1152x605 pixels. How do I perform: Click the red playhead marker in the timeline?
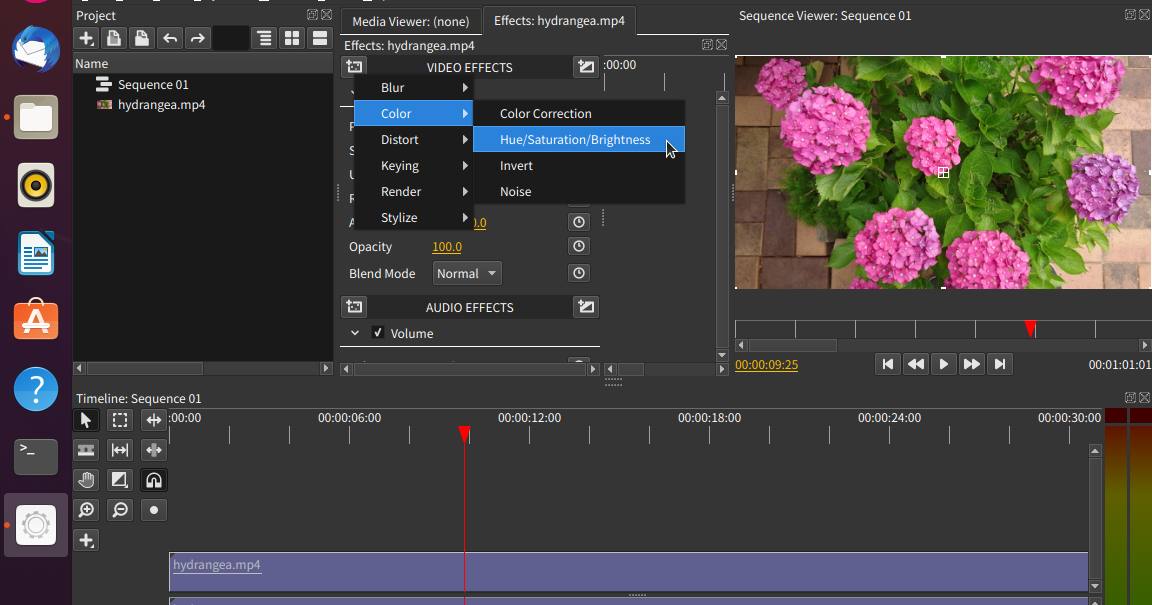(x=465, y=434)
